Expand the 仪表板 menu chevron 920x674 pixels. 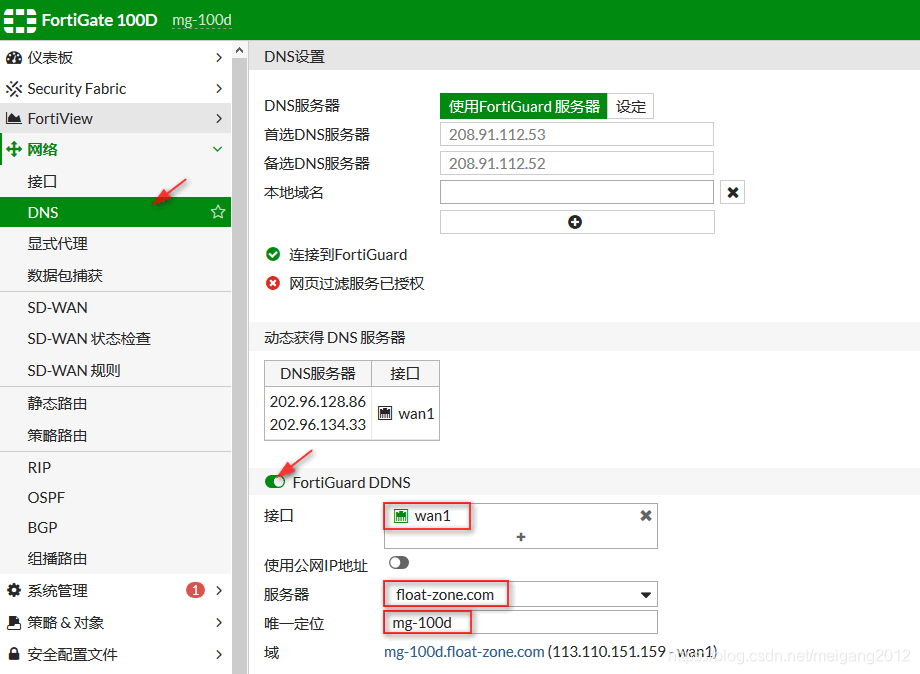pos(219,57)
